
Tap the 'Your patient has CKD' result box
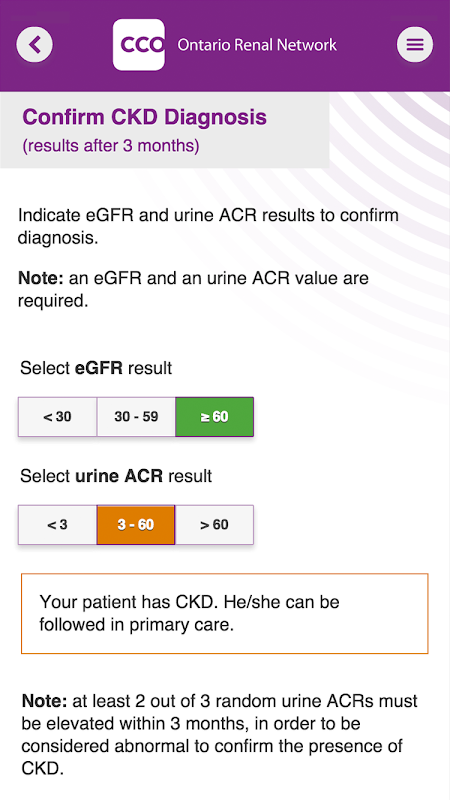click(x=224, y=614)
